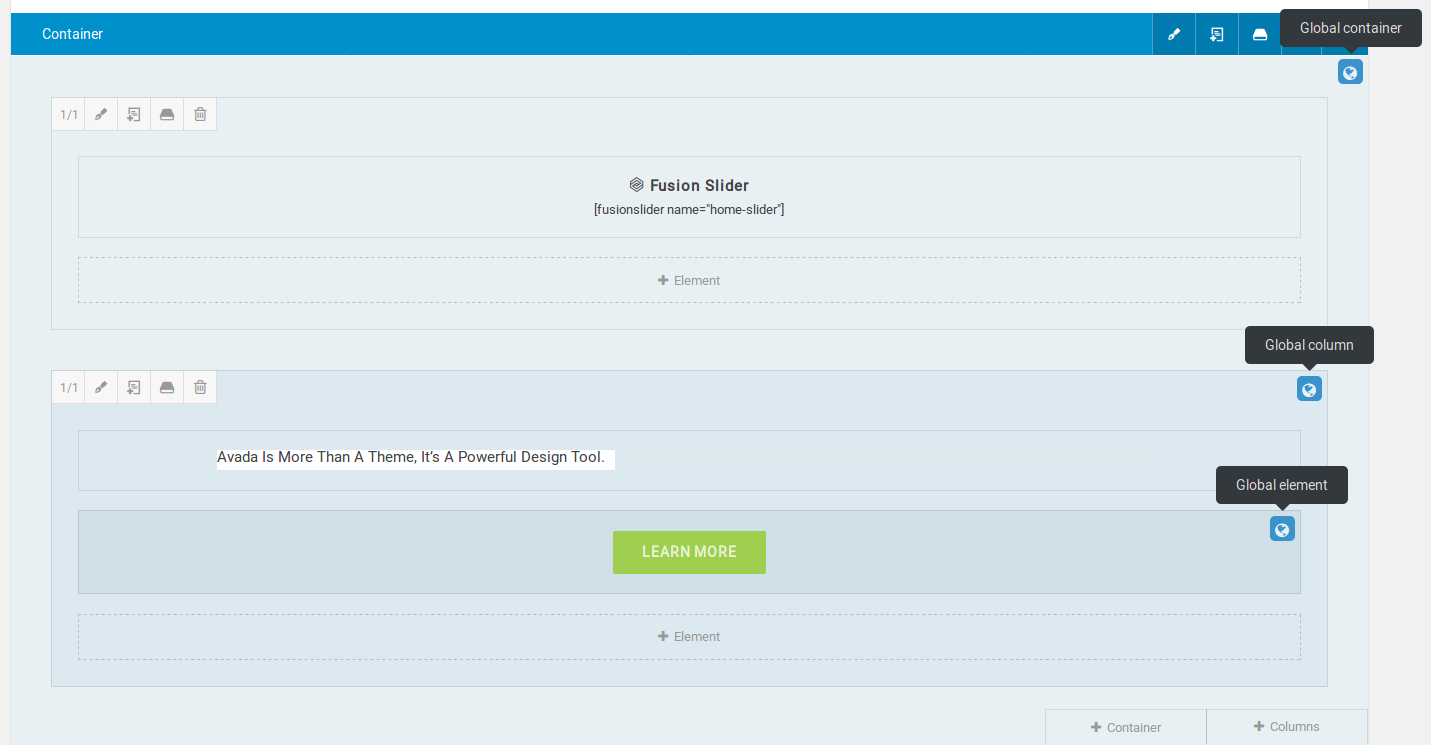Click the Global element globe icon
Viewport: 1431px width, 745px height.
point(1282,529)
